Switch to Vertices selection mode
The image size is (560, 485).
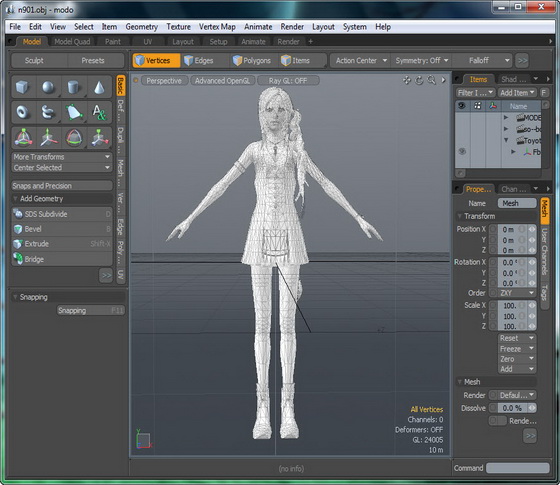tap(157, 60)
